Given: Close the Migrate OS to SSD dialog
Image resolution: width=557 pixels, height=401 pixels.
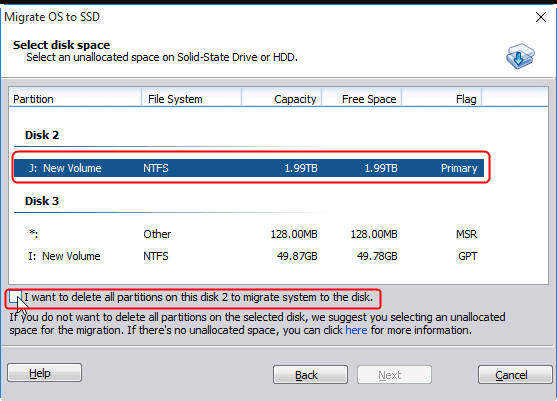Looking at the screenshot, I should point(541,17).
